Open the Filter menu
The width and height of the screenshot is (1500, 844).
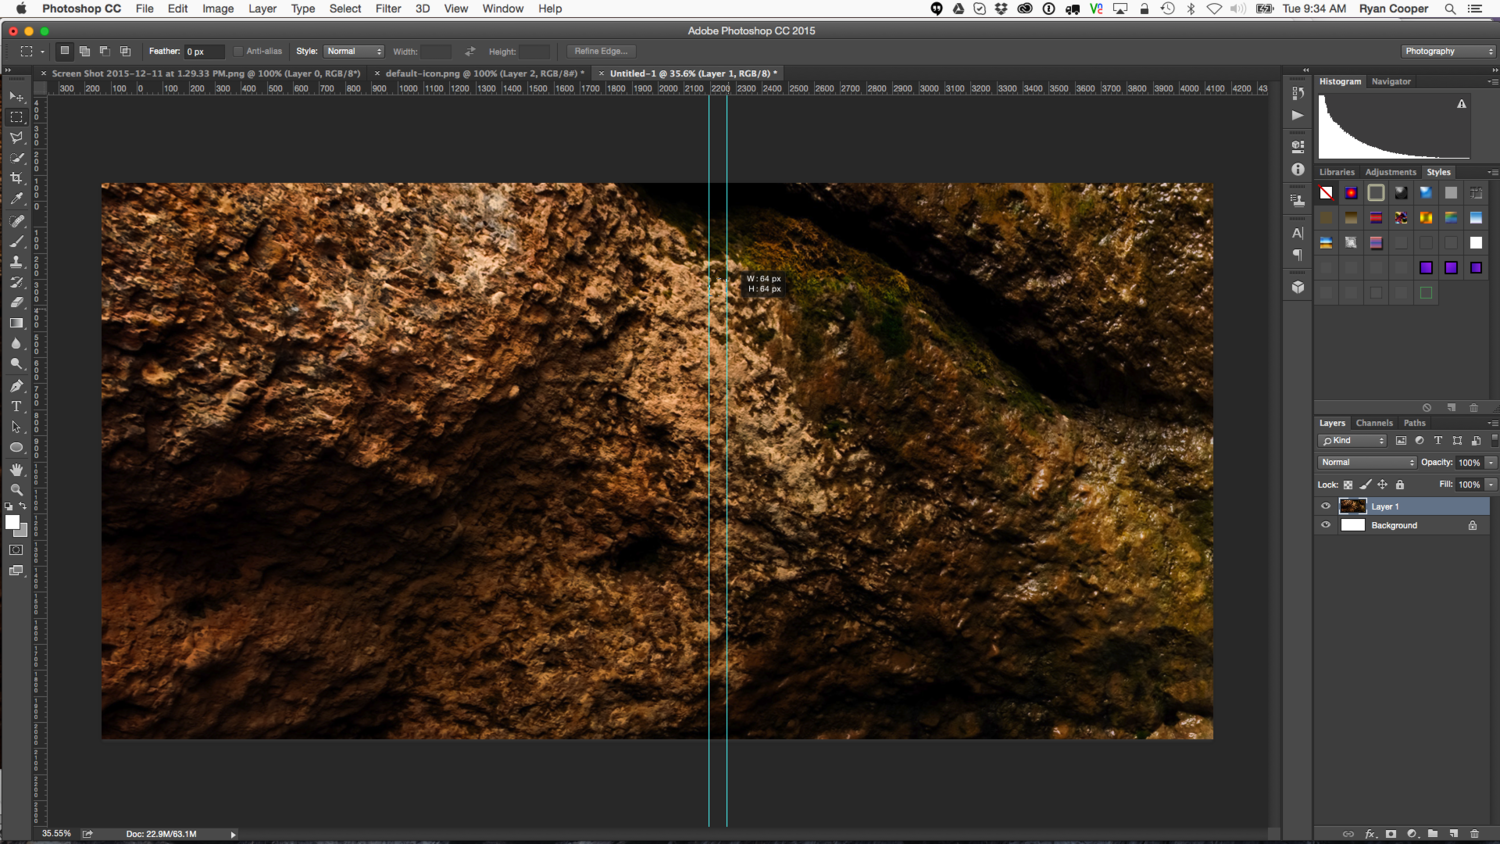pyautogui.click(x=388, y=9)
